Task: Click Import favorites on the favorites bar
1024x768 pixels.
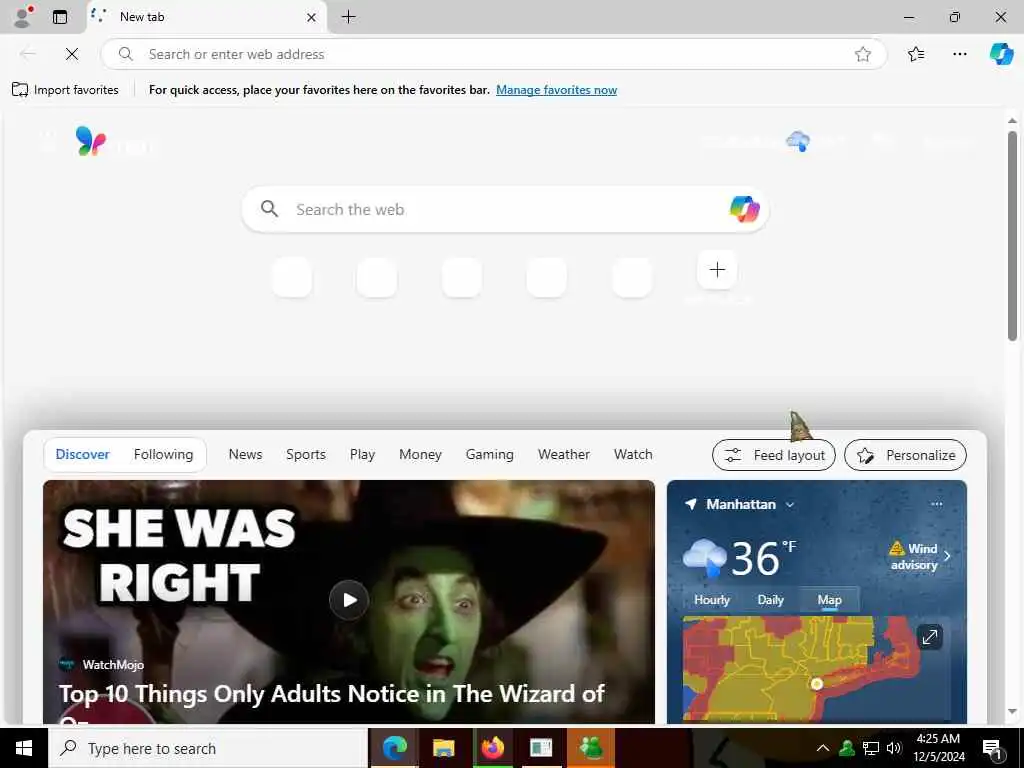Action: click(x=65, y=89)
